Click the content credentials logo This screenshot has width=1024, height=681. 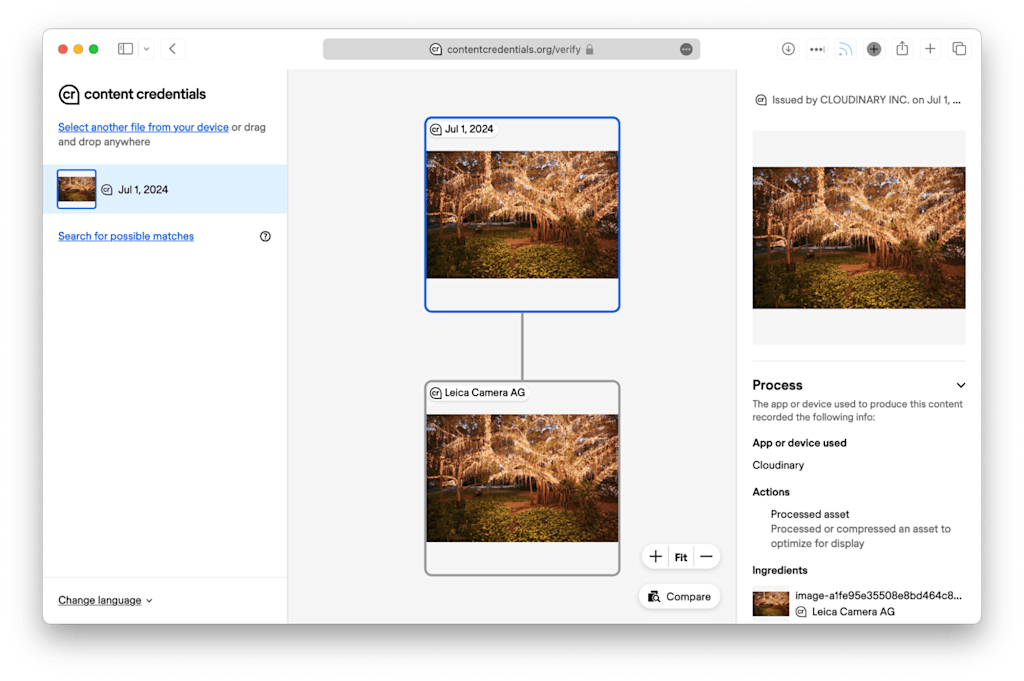[132, 94]
